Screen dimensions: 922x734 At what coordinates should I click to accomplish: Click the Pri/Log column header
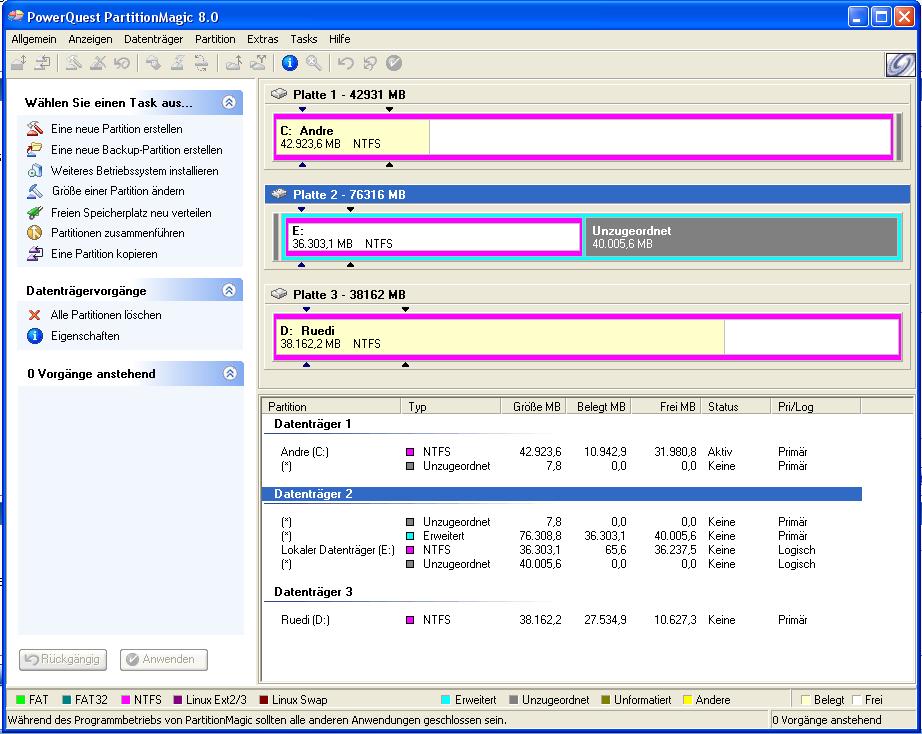(x=815, y=406)
